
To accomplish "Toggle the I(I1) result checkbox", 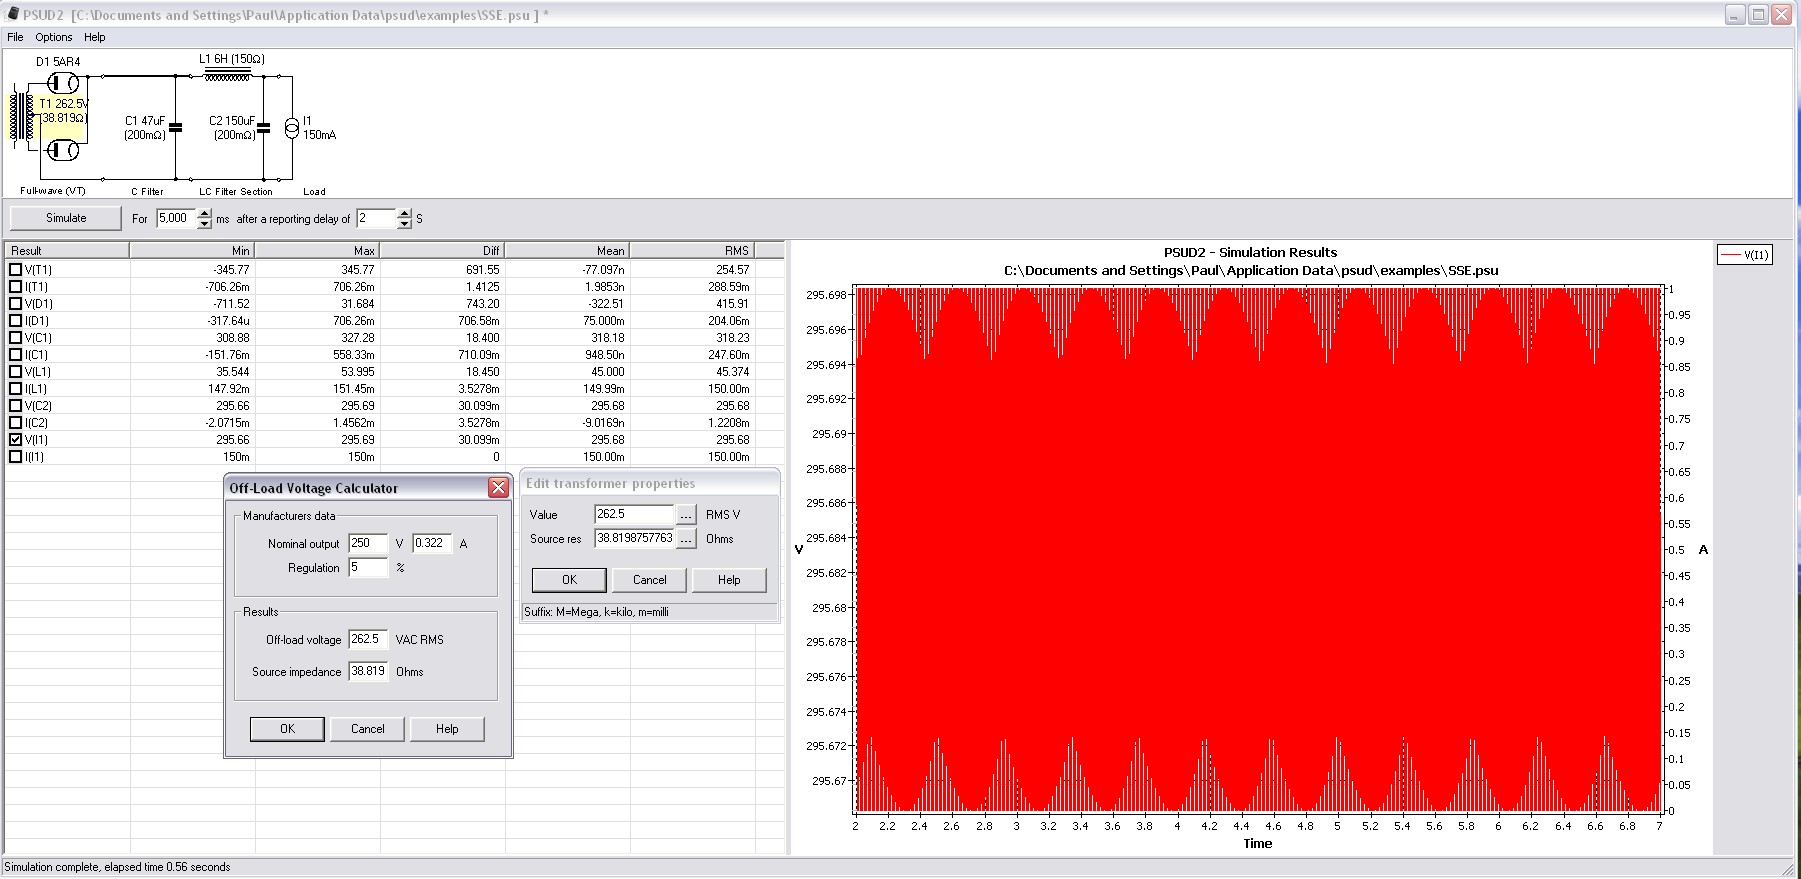I will (x=15, y=457).
